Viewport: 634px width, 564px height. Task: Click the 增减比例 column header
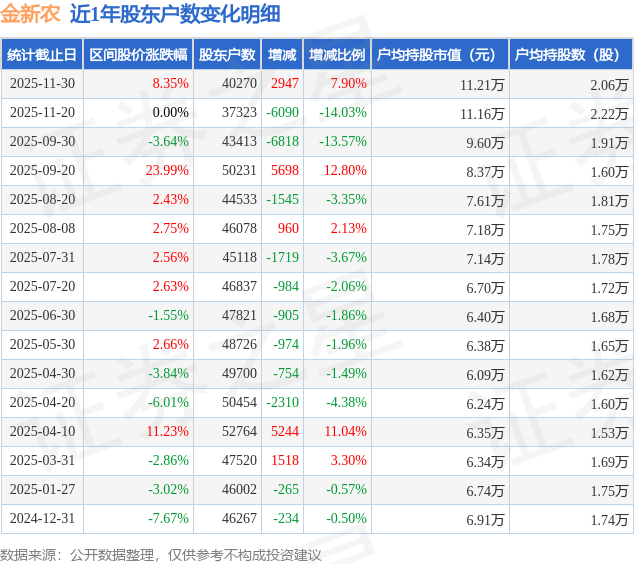click(x=337, y=55)
